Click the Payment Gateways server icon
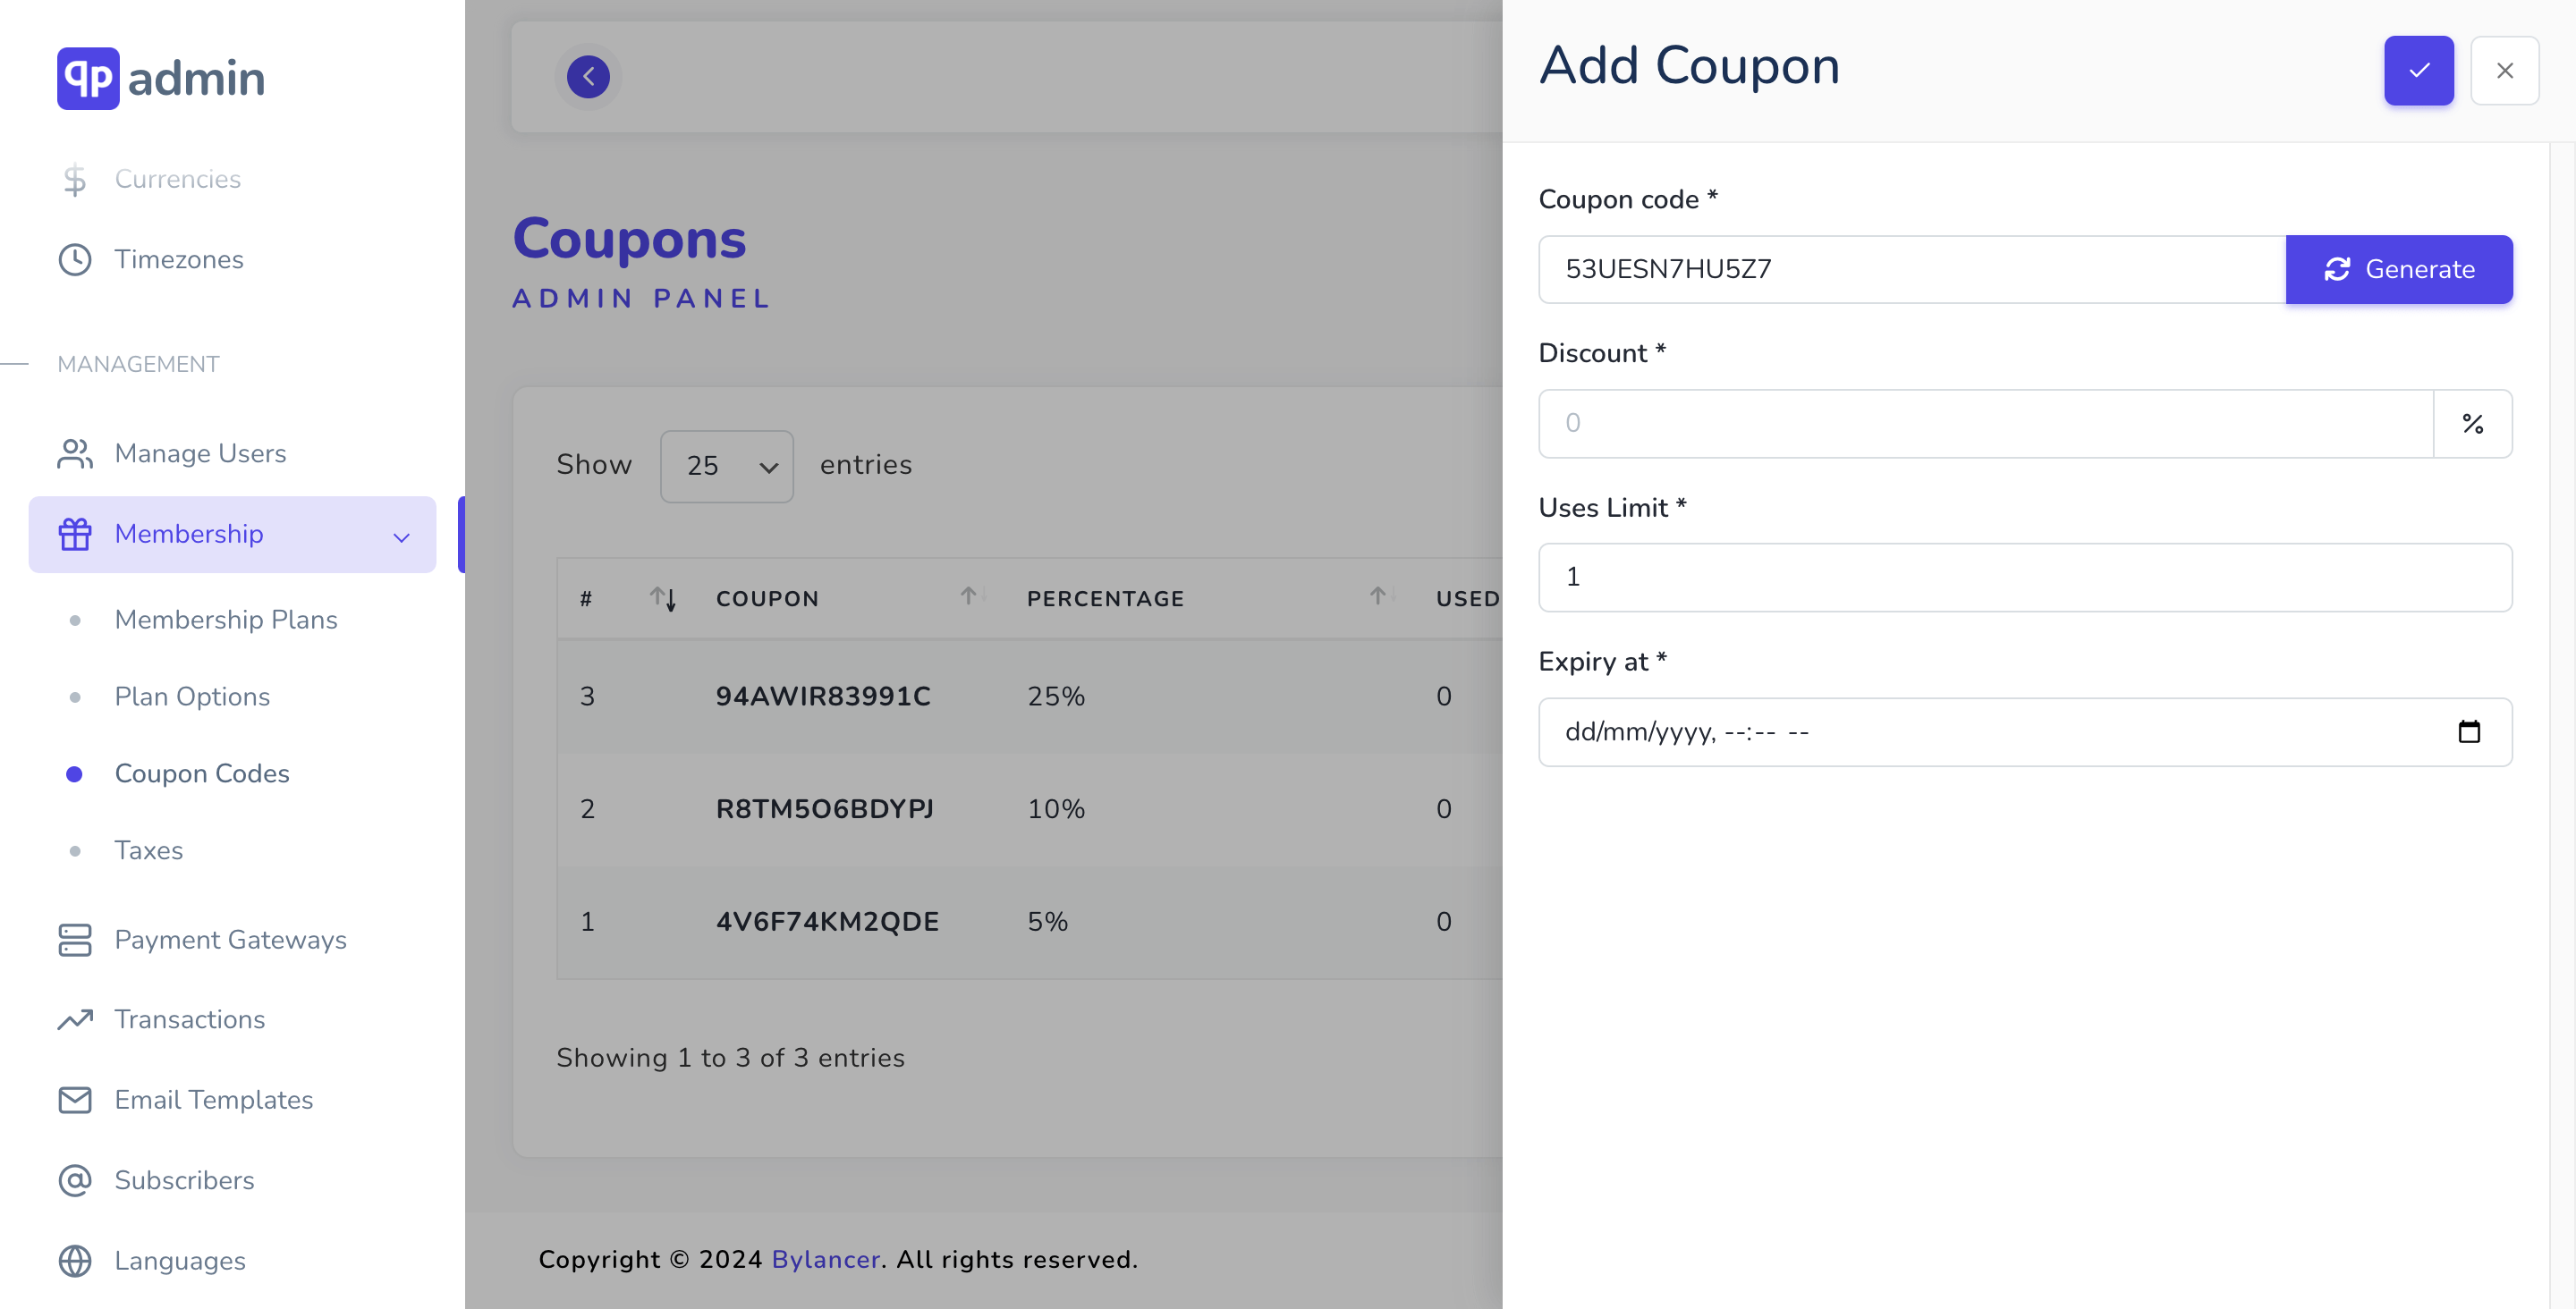The height and width of the screenshot is (1309, 2576). pos(75,940)
